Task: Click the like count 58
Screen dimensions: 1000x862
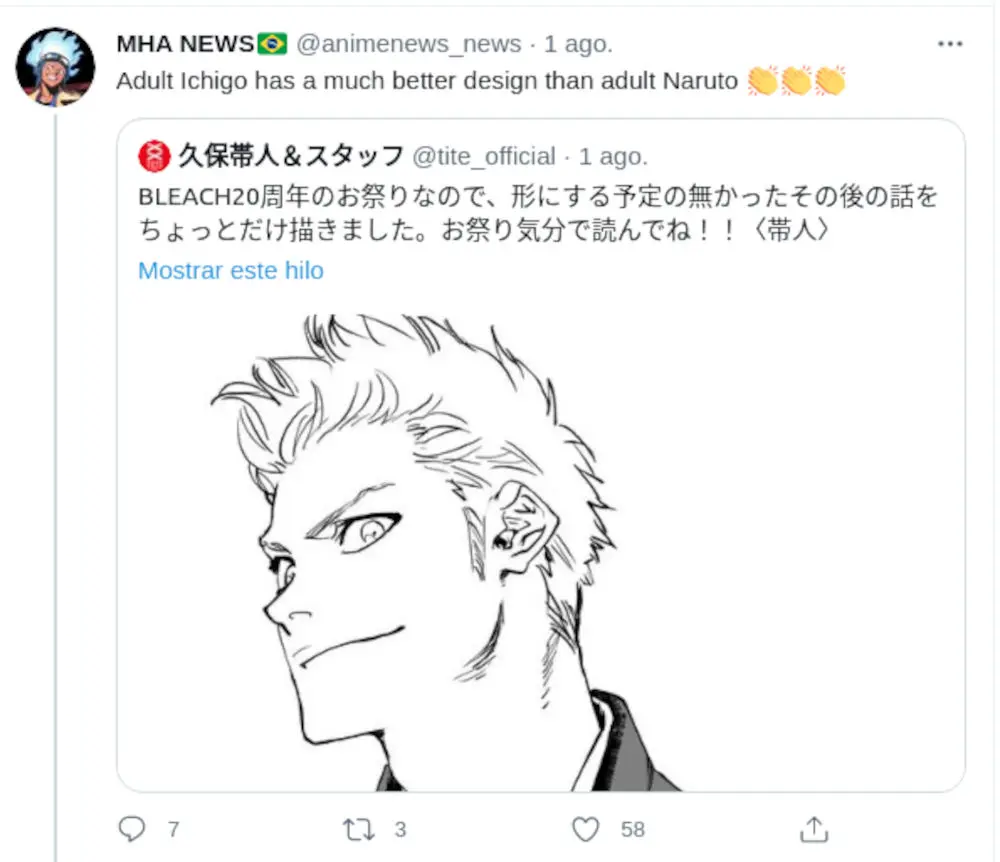Action: 633,829
